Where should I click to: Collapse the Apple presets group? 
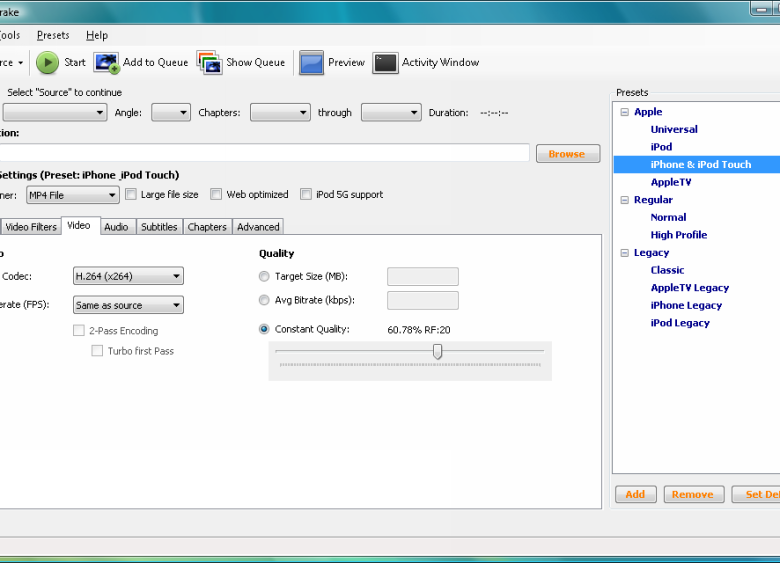(x=625, y=112)
